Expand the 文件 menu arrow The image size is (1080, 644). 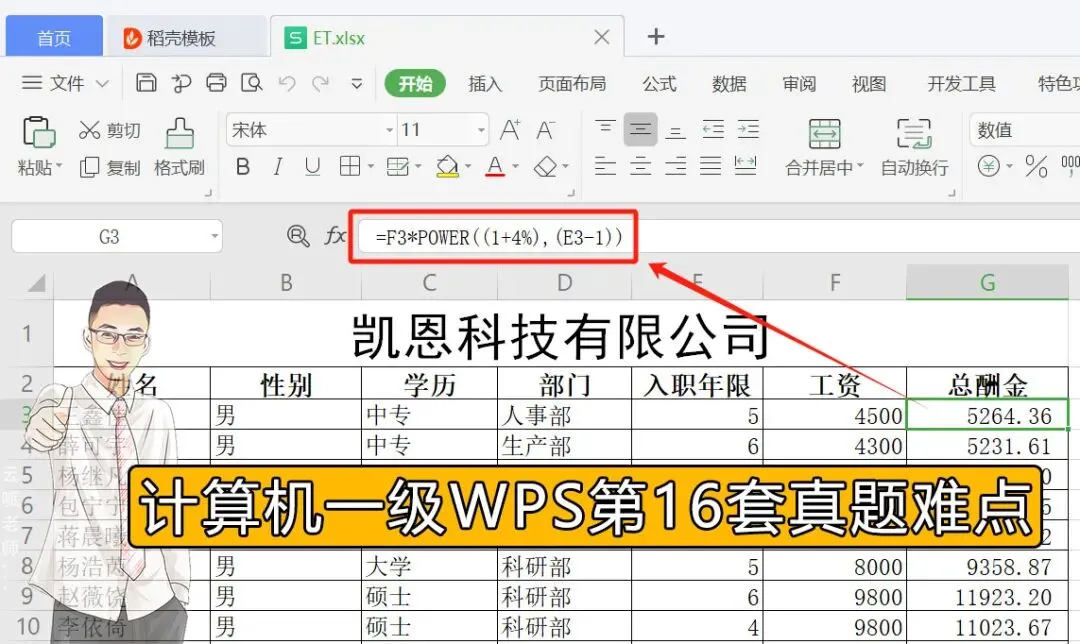(x=102, y=84)
